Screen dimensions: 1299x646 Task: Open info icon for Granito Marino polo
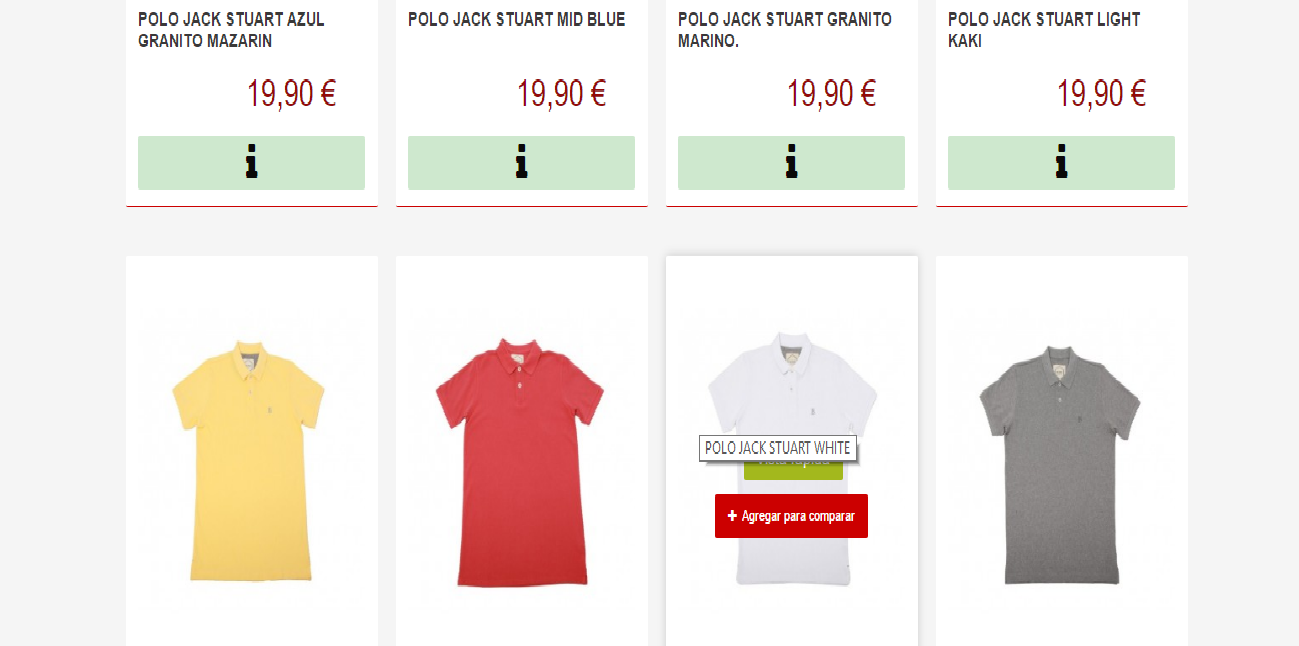click(791, 162)
